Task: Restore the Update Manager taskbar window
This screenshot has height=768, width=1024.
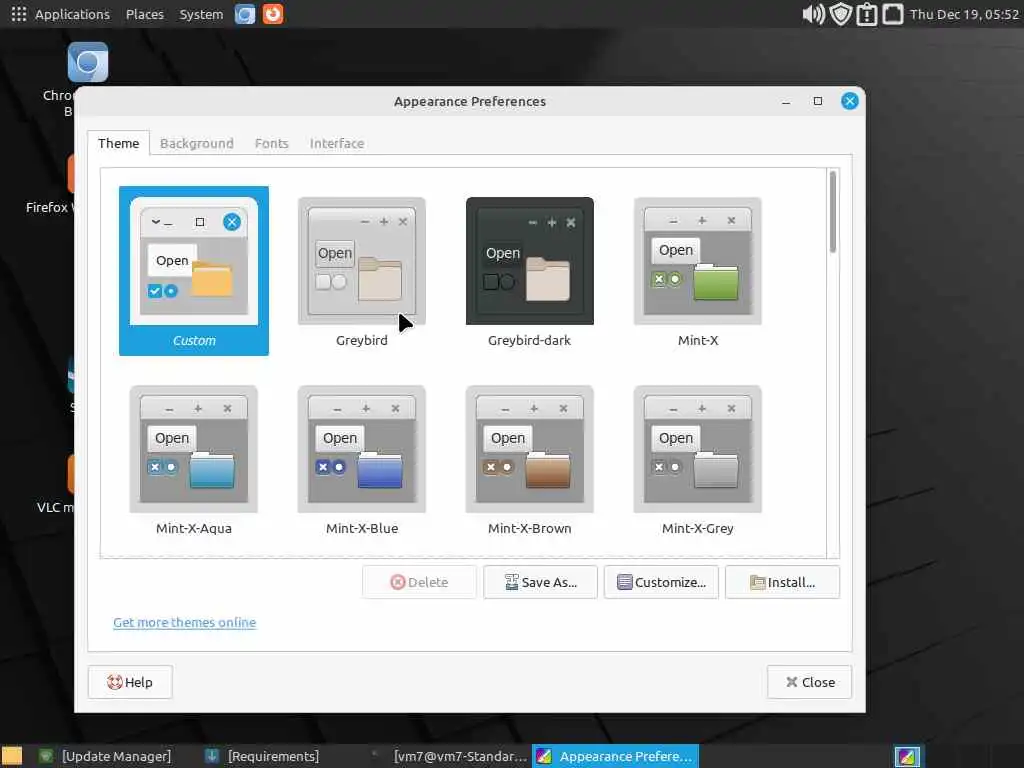Action: pyautogui.click(x=104, y=756)
